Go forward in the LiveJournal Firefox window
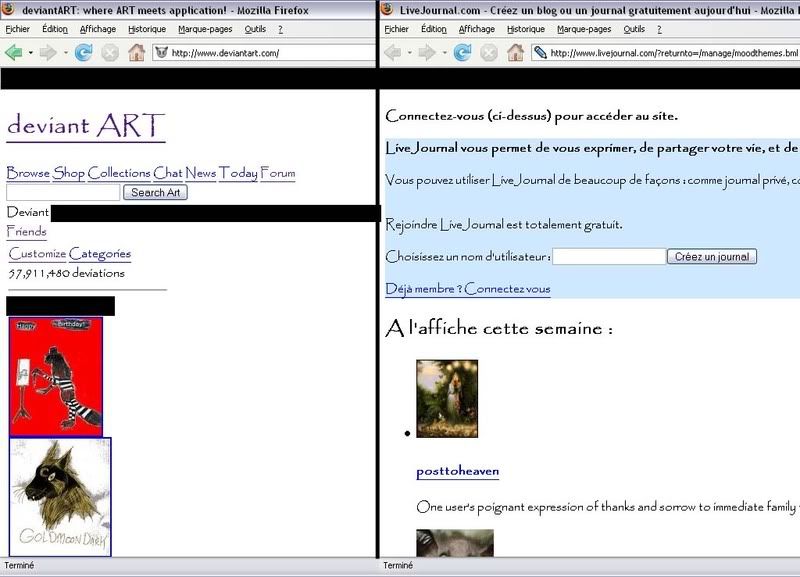Image resolution: width=800 pixels, height=577 pixels. click(427, 52)
